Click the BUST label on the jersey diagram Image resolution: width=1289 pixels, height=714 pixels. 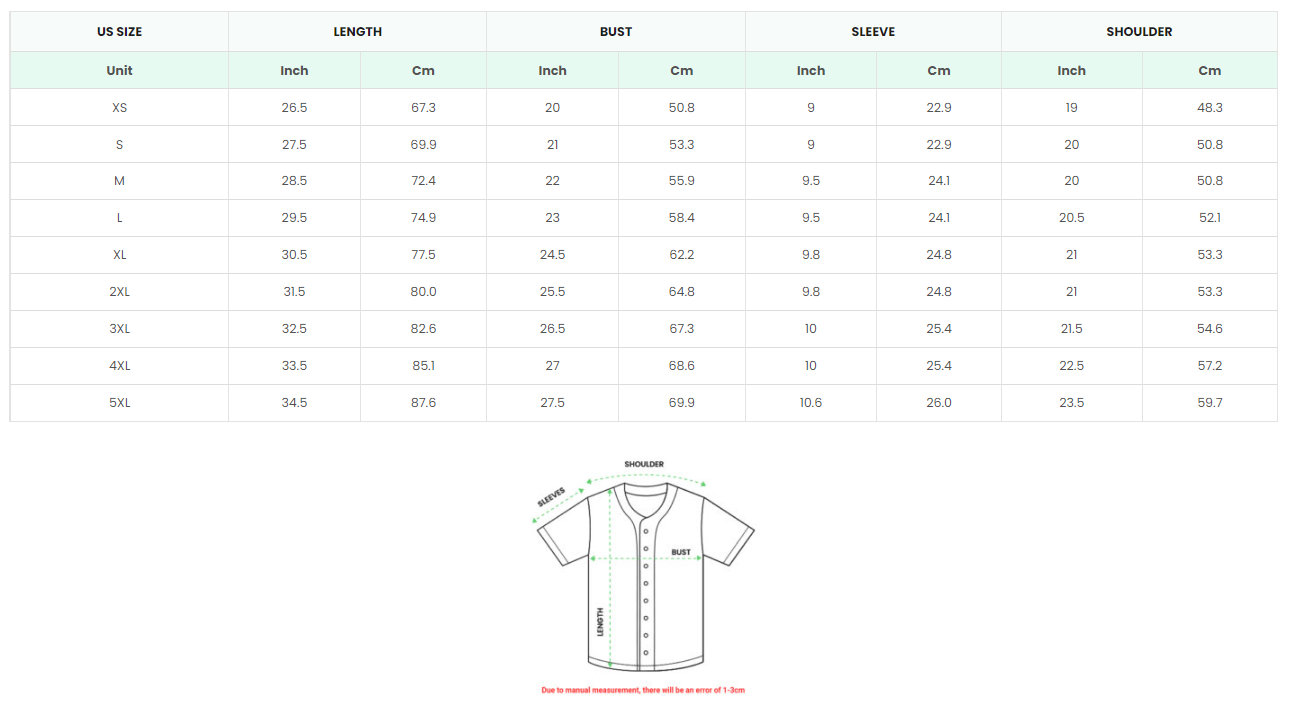pos(681,552)
